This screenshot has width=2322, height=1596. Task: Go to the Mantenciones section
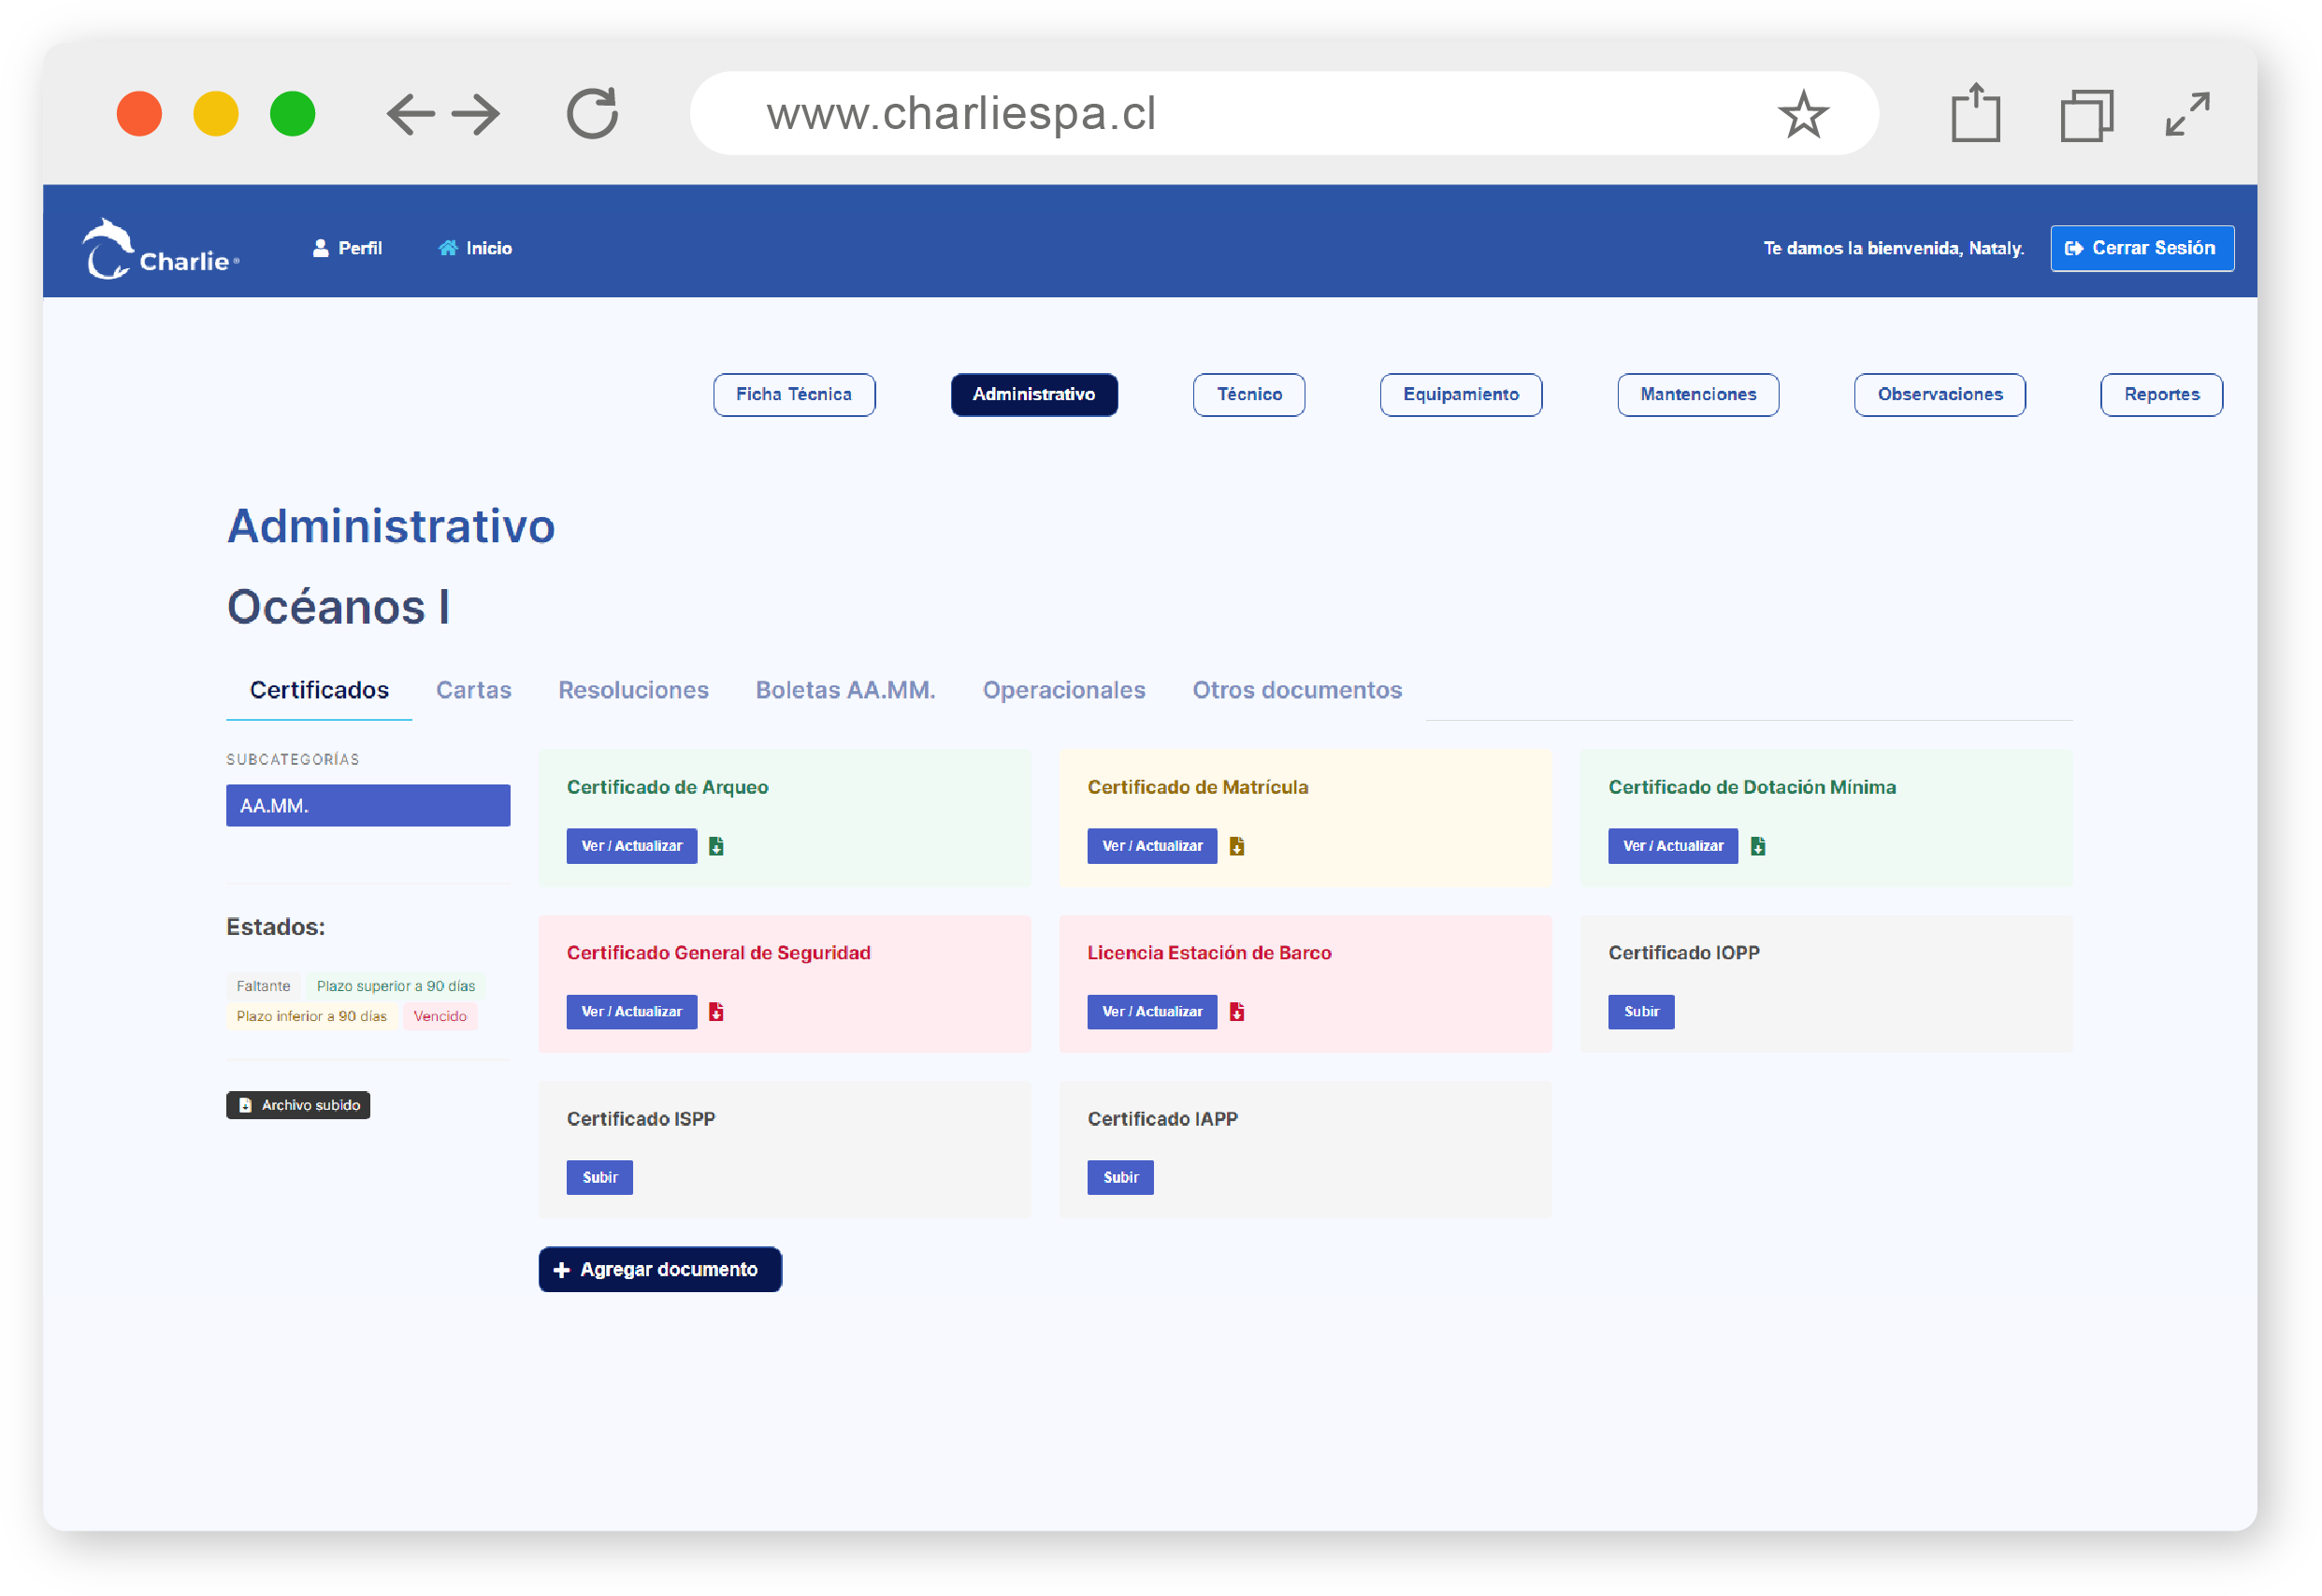(x=1697, y=395)
